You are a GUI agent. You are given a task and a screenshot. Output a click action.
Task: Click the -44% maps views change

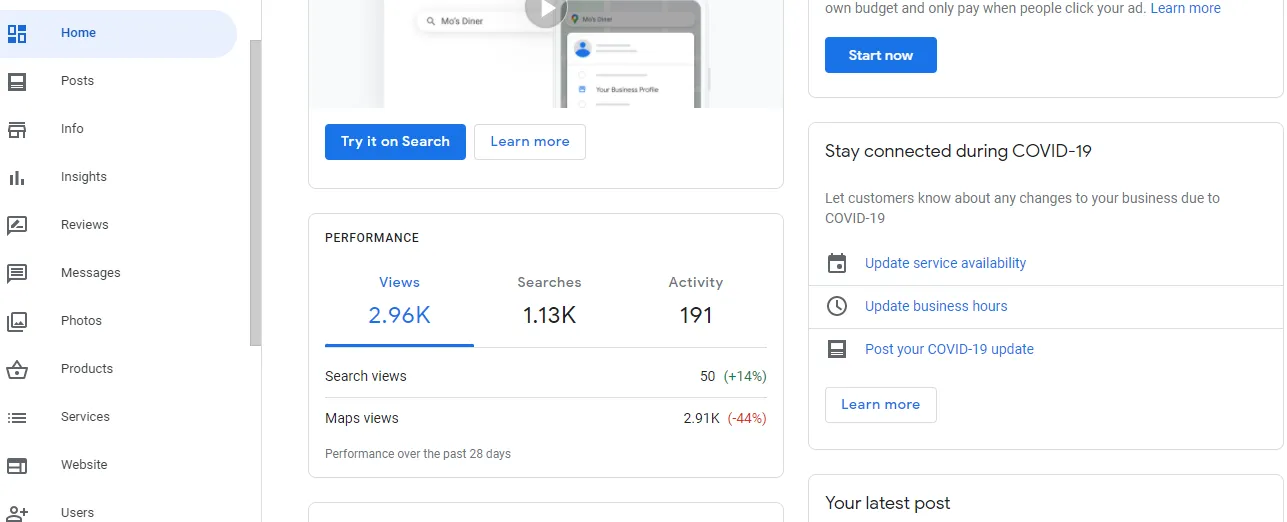point(747,418)
